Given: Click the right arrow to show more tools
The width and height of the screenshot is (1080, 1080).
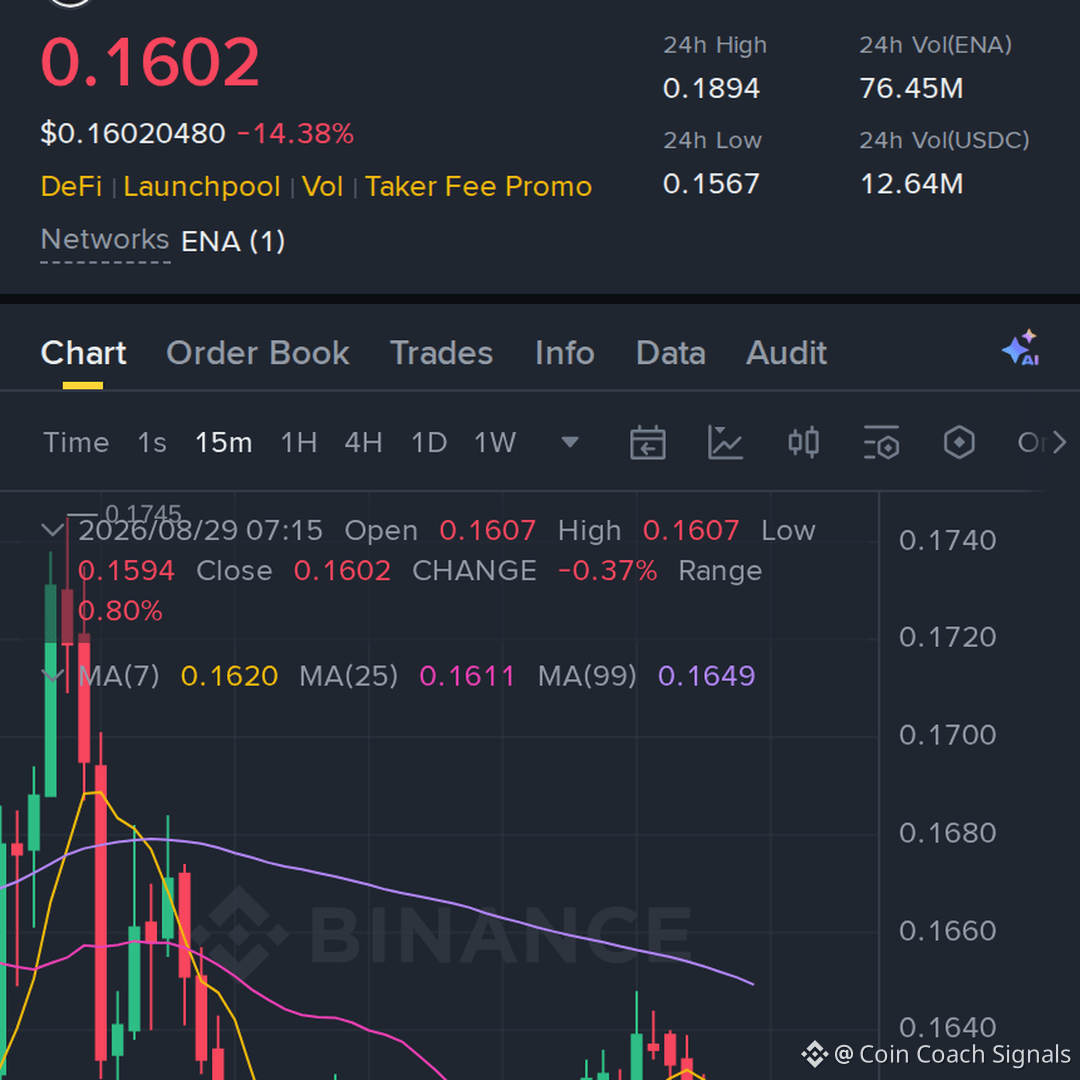Looking at the screenshot, I should point(1059,442).
